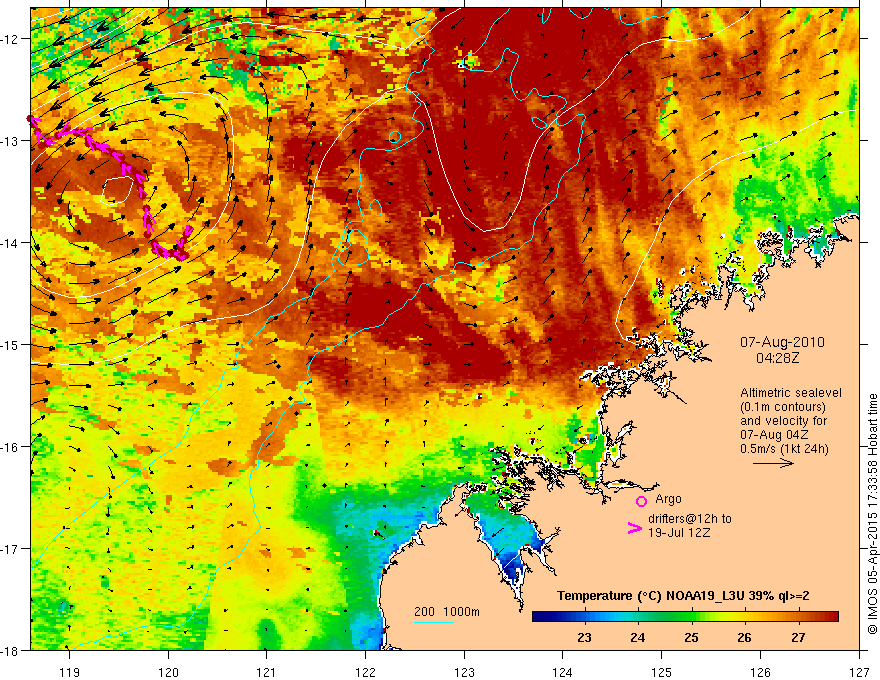Screen dimensions: 880x680
Task: Click the 'drifters@12h to' label
Action: click(x=690, y=518)
